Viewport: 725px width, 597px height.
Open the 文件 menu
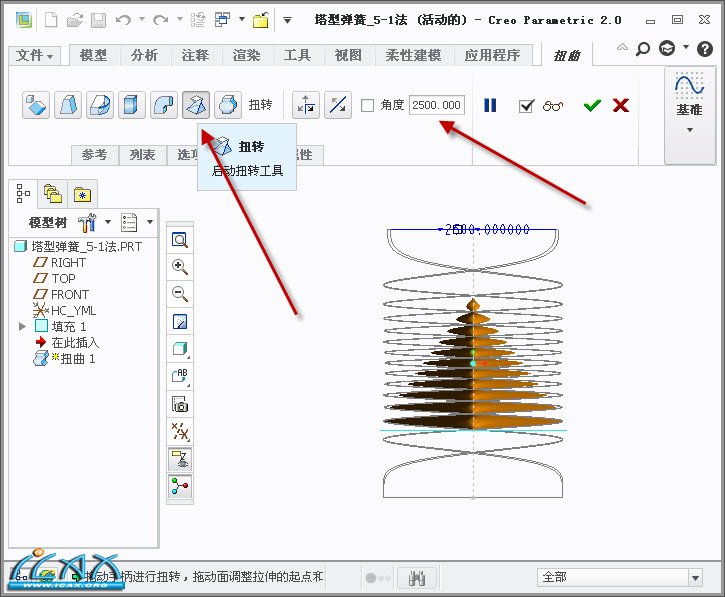pyautogui.click(x=36, y=56)
